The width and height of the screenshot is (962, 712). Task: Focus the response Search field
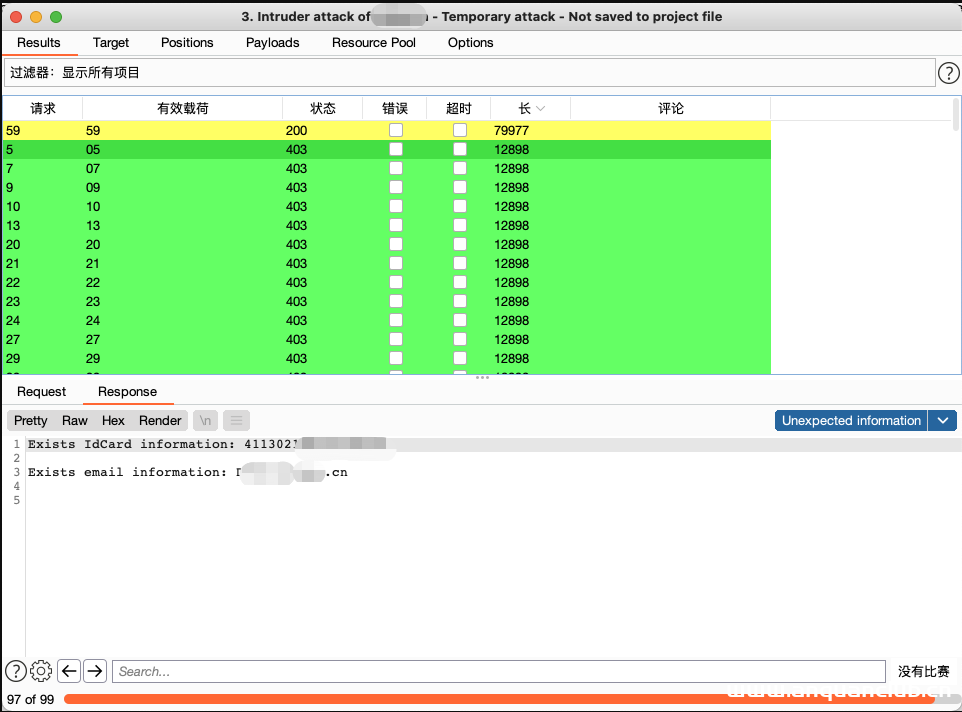499,672
